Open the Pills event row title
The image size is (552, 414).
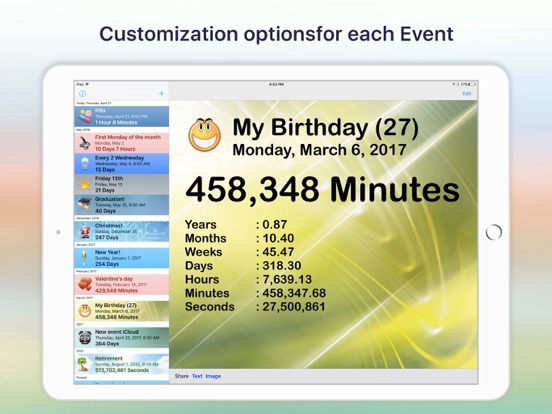(100, 111)
